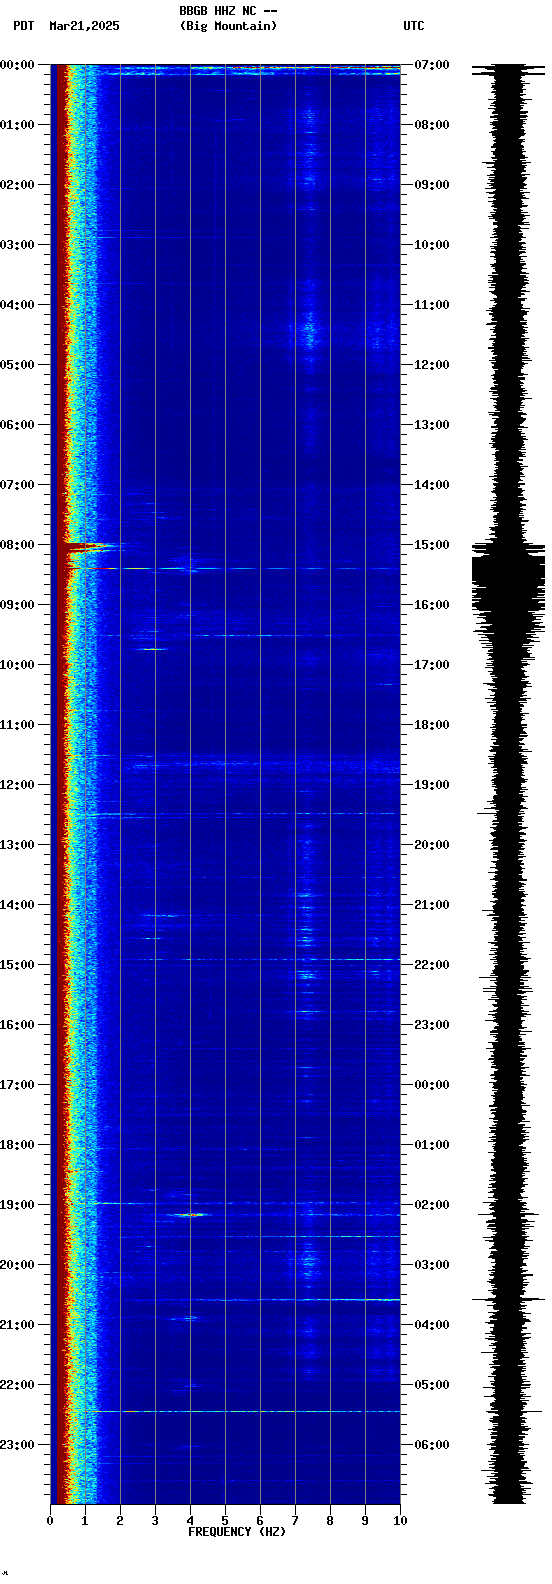The width and height of the screenshot is (552, 1584).
Task: Click the 05:00 UTC time label
Action: click(432, 1385)
